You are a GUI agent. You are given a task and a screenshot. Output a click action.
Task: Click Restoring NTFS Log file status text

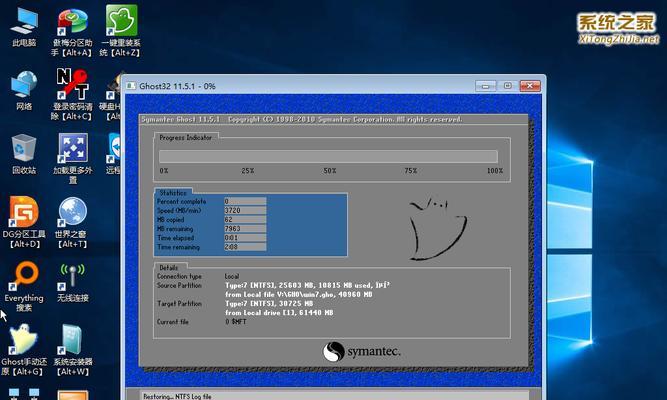pos(177,396)
